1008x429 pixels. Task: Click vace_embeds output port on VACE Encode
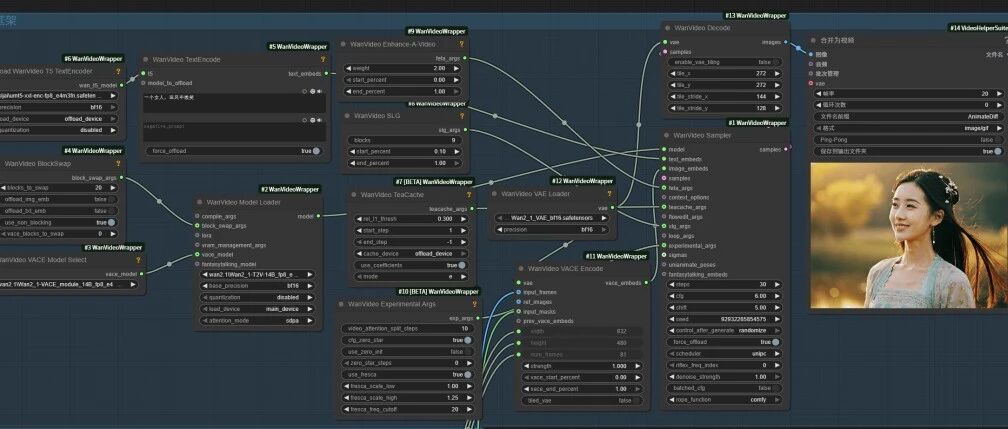(x=647, y=282)
